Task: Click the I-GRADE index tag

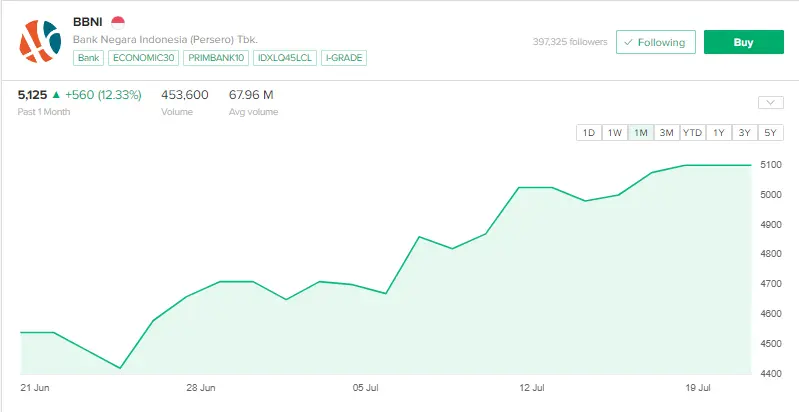Action: click(x=344, y=58)
